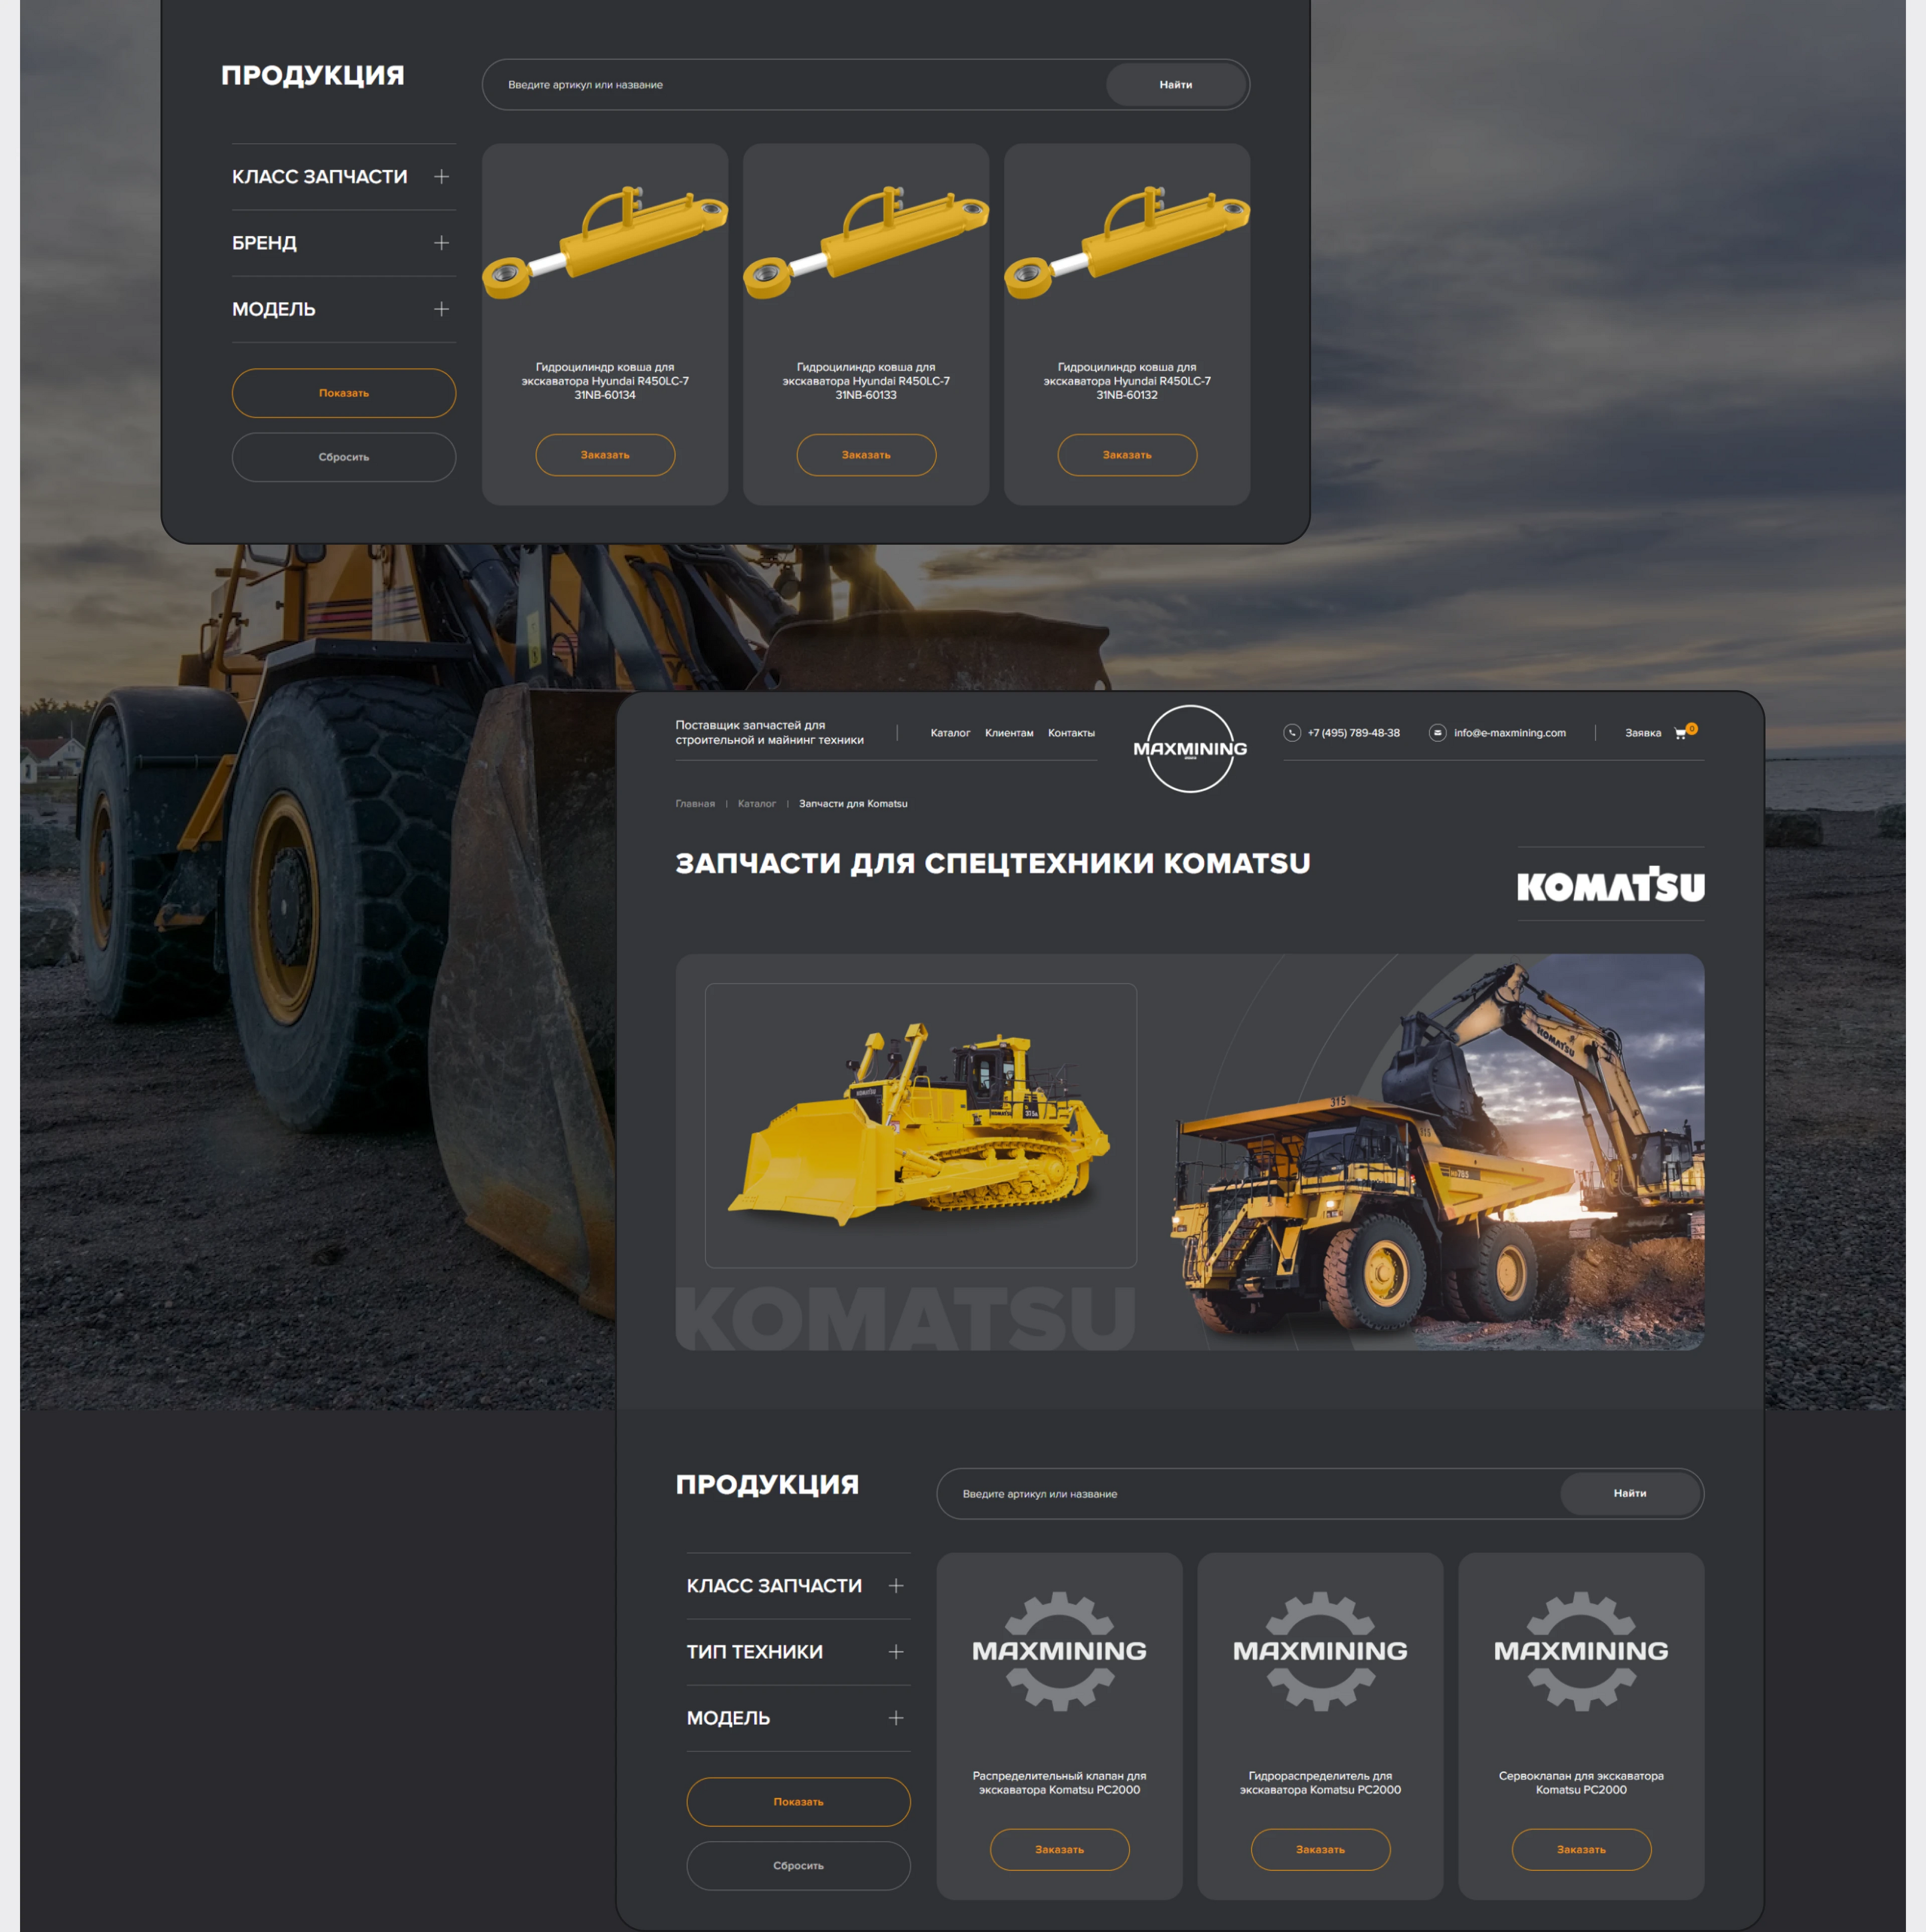
Task: Expand the ТИП ТЕХНИКИ filter
Action: (896, 1652)
